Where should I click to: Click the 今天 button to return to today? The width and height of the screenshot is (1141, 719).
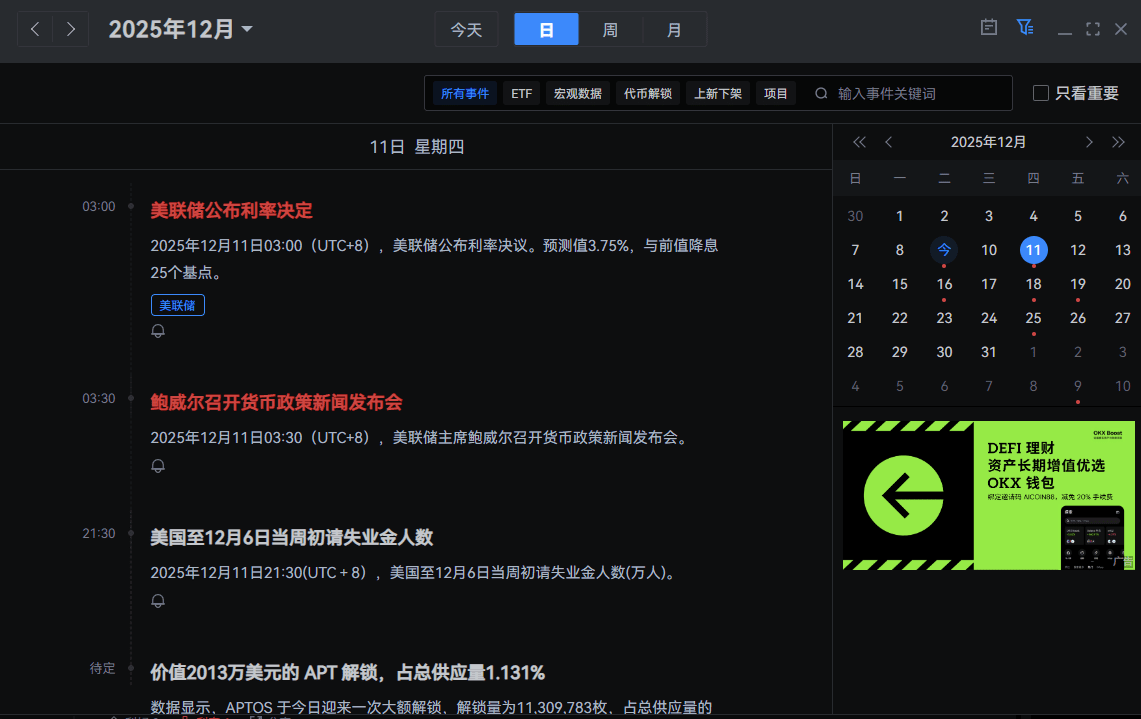click(x=466, y=29)
